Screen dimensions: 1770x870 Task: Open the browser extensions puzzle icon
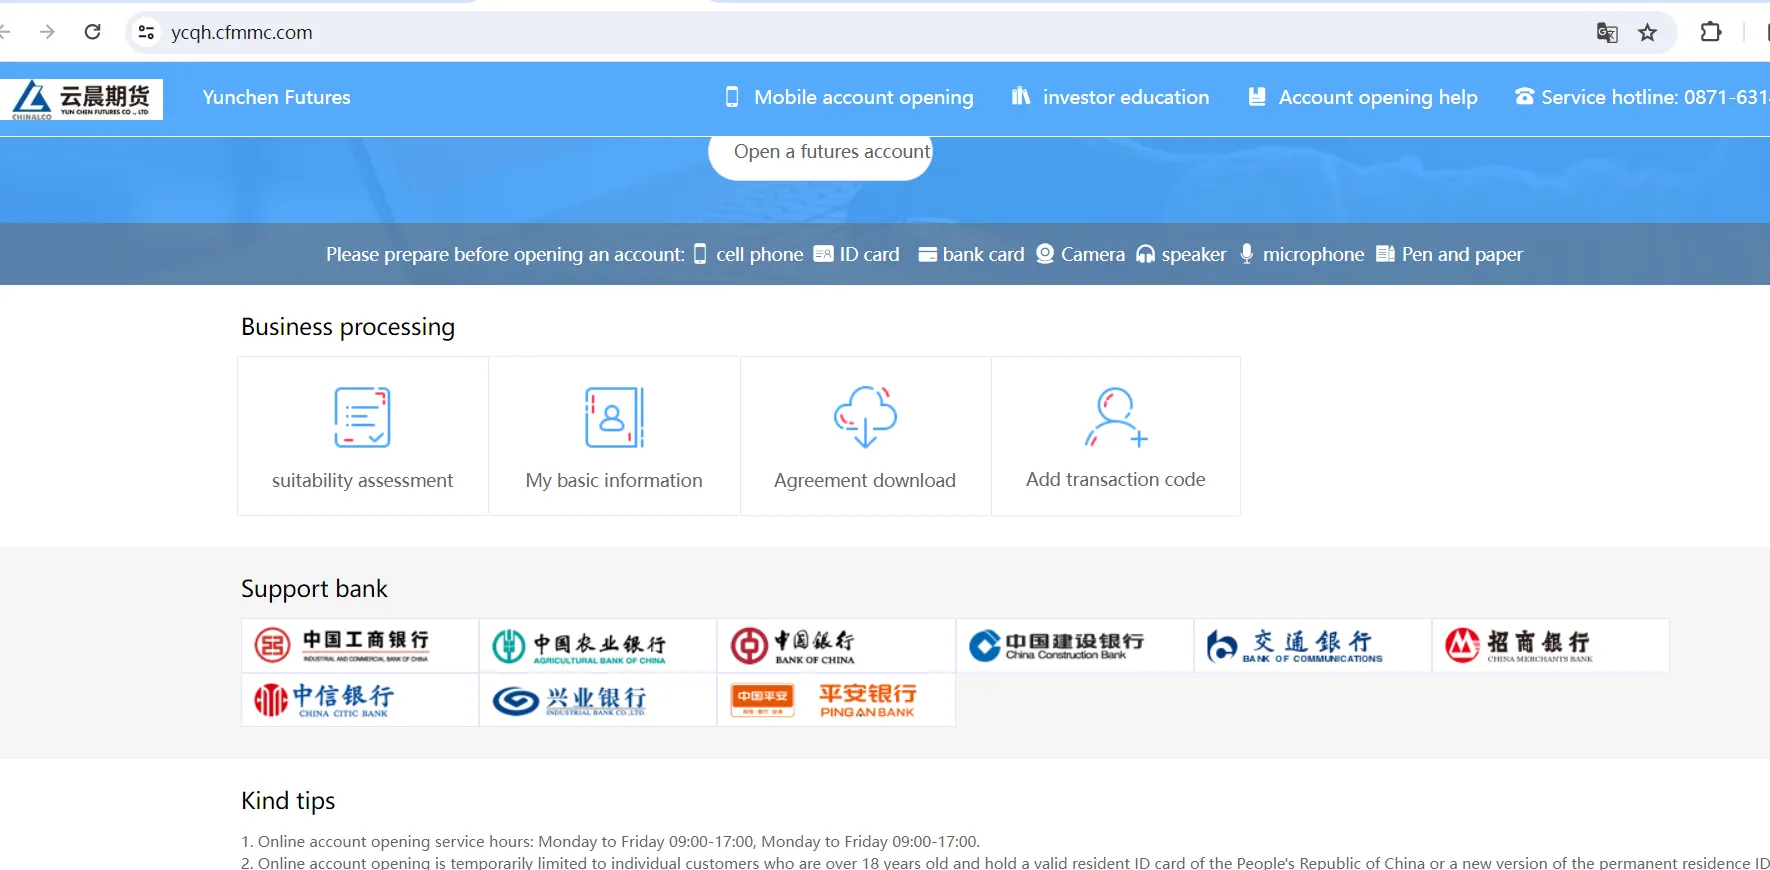[x=1711, y=32]
